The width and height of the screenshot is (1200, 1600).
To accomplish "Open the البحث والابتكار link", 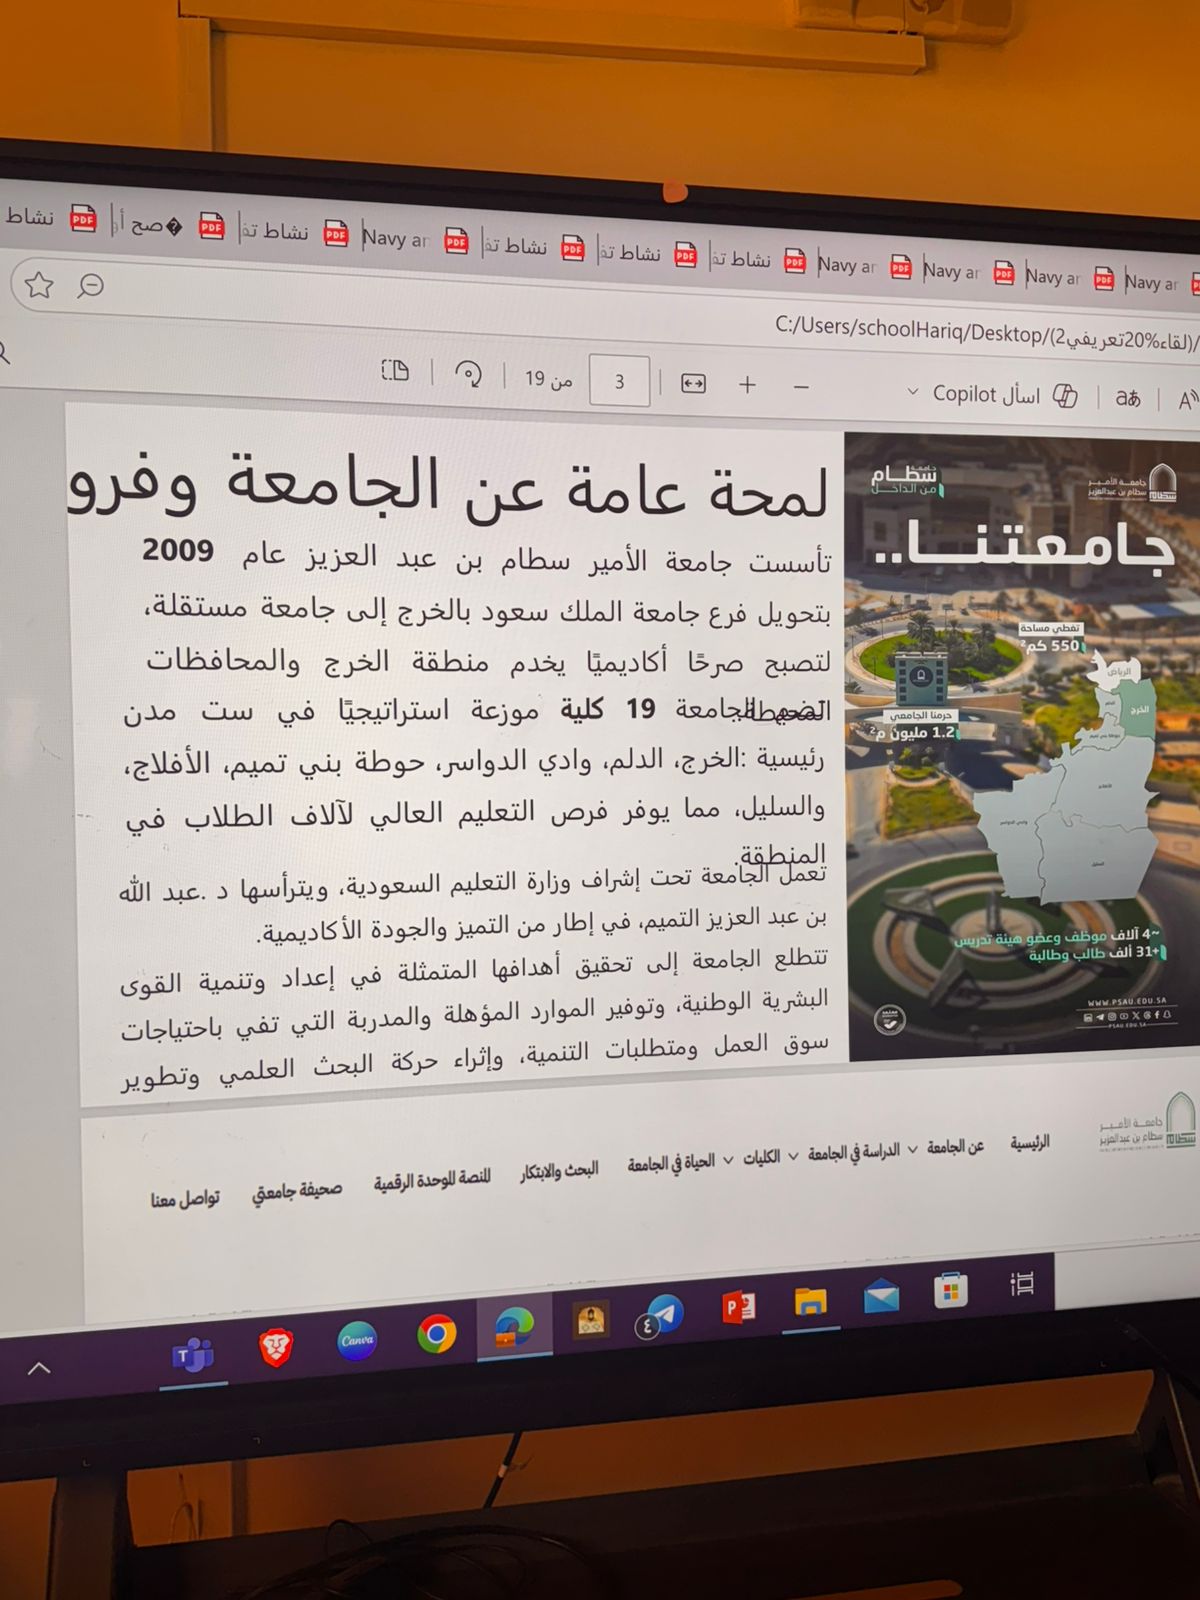I will point(558,1171).
